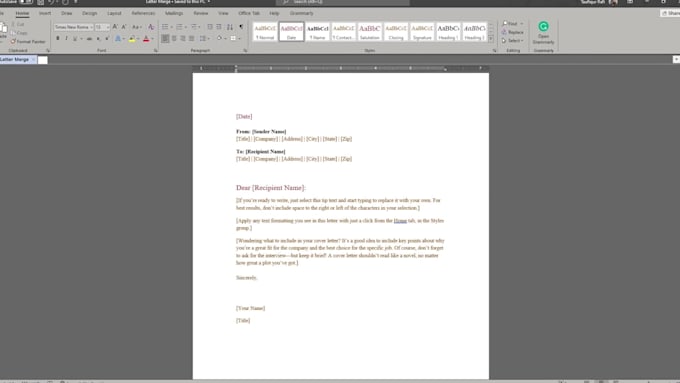Click the Format Painter button
The image size is (680, 383).
(28, 42)
